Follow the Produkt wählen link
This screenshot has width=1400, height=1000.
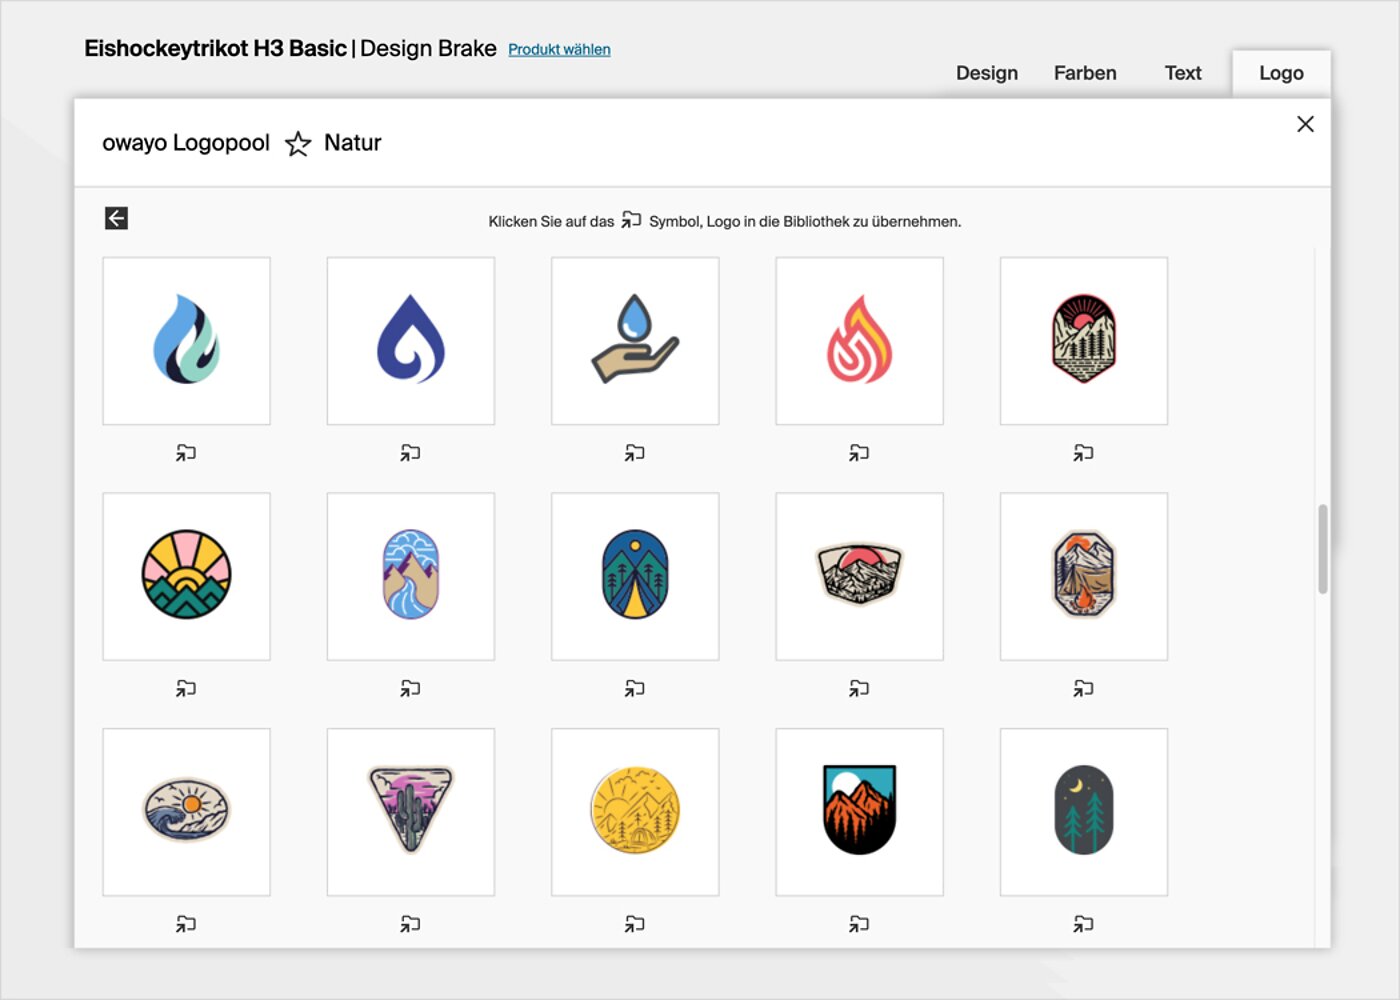click(559, 50)
